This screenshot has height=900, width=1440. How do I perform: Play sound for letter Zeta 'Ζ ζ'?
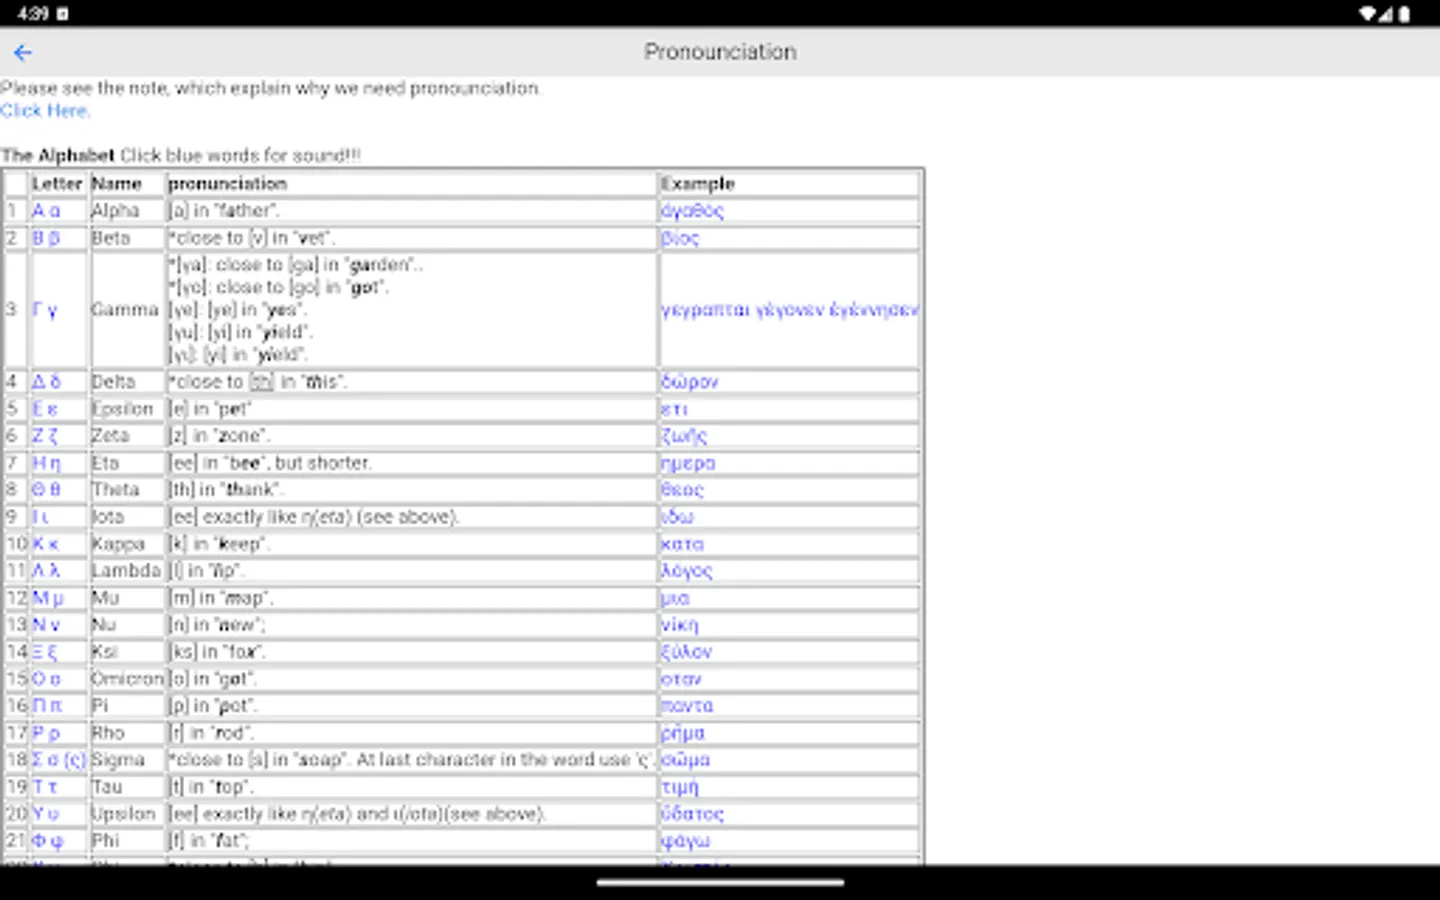[x=45, y=436]
